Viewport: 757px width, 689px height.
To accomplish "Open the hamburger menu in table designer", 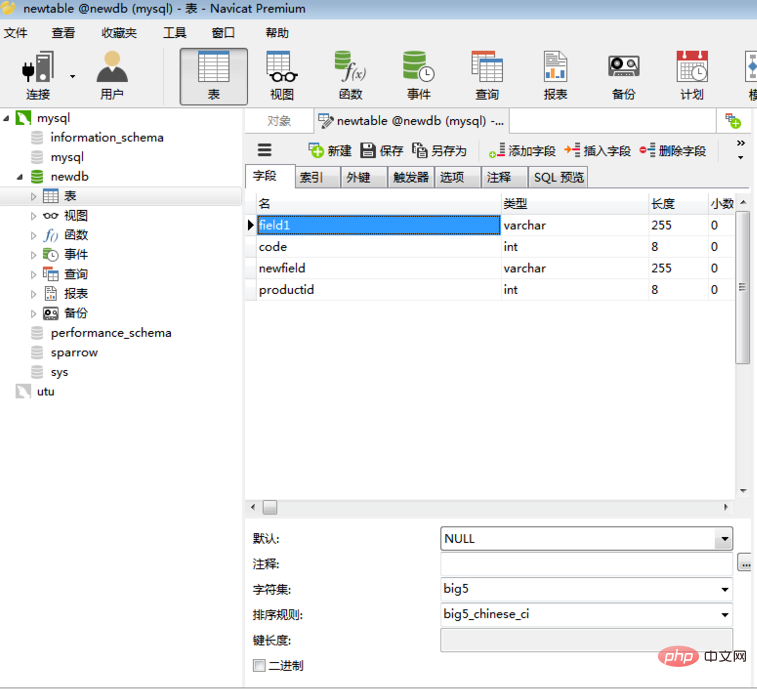I will 264,150.
